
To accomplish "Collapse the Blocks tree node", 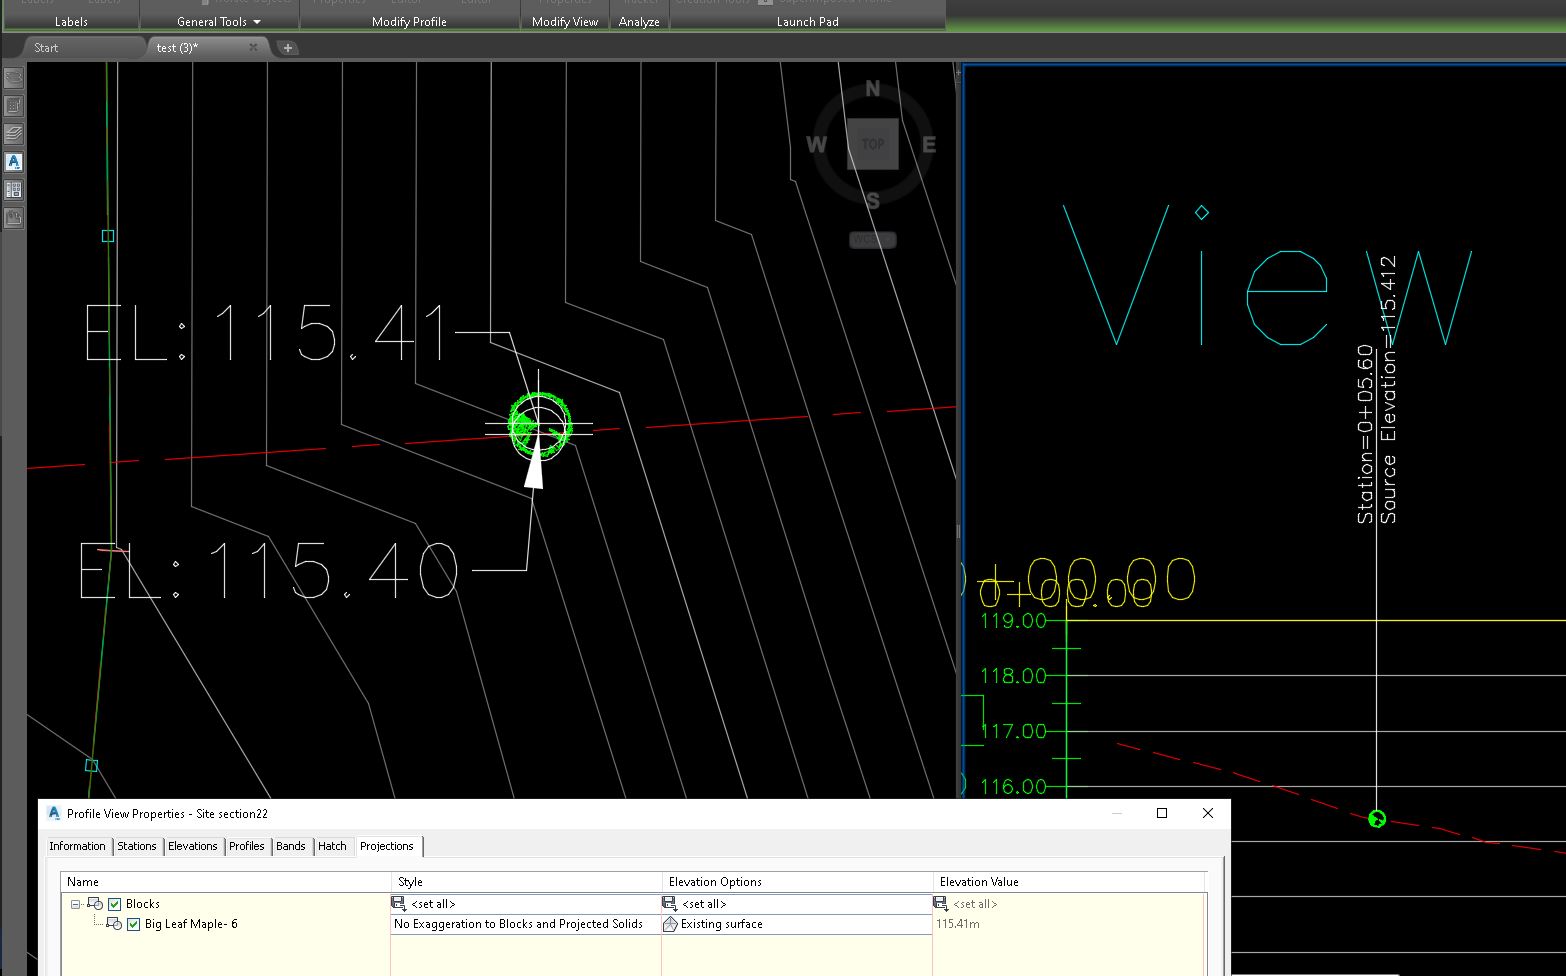I will tap(76, 903).
